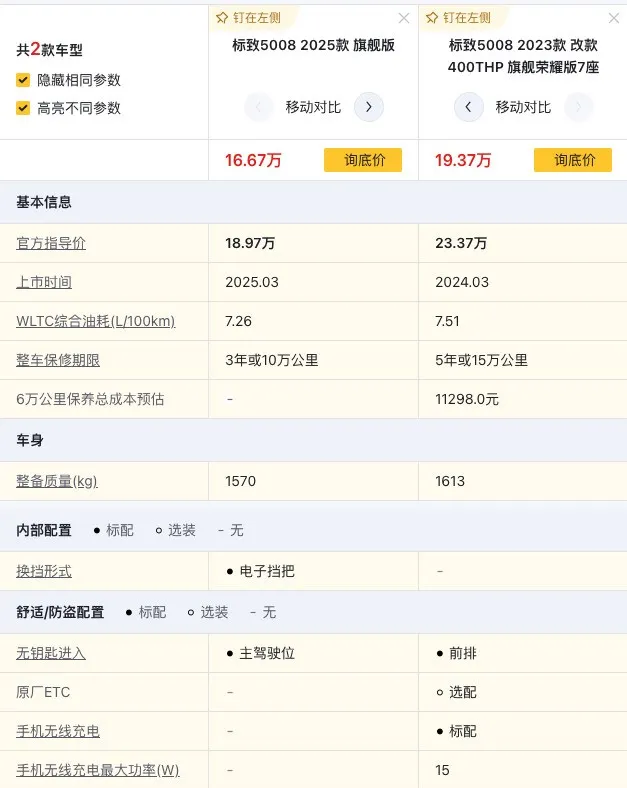Ask lowest price for 16.67万 model

[363, 160]
